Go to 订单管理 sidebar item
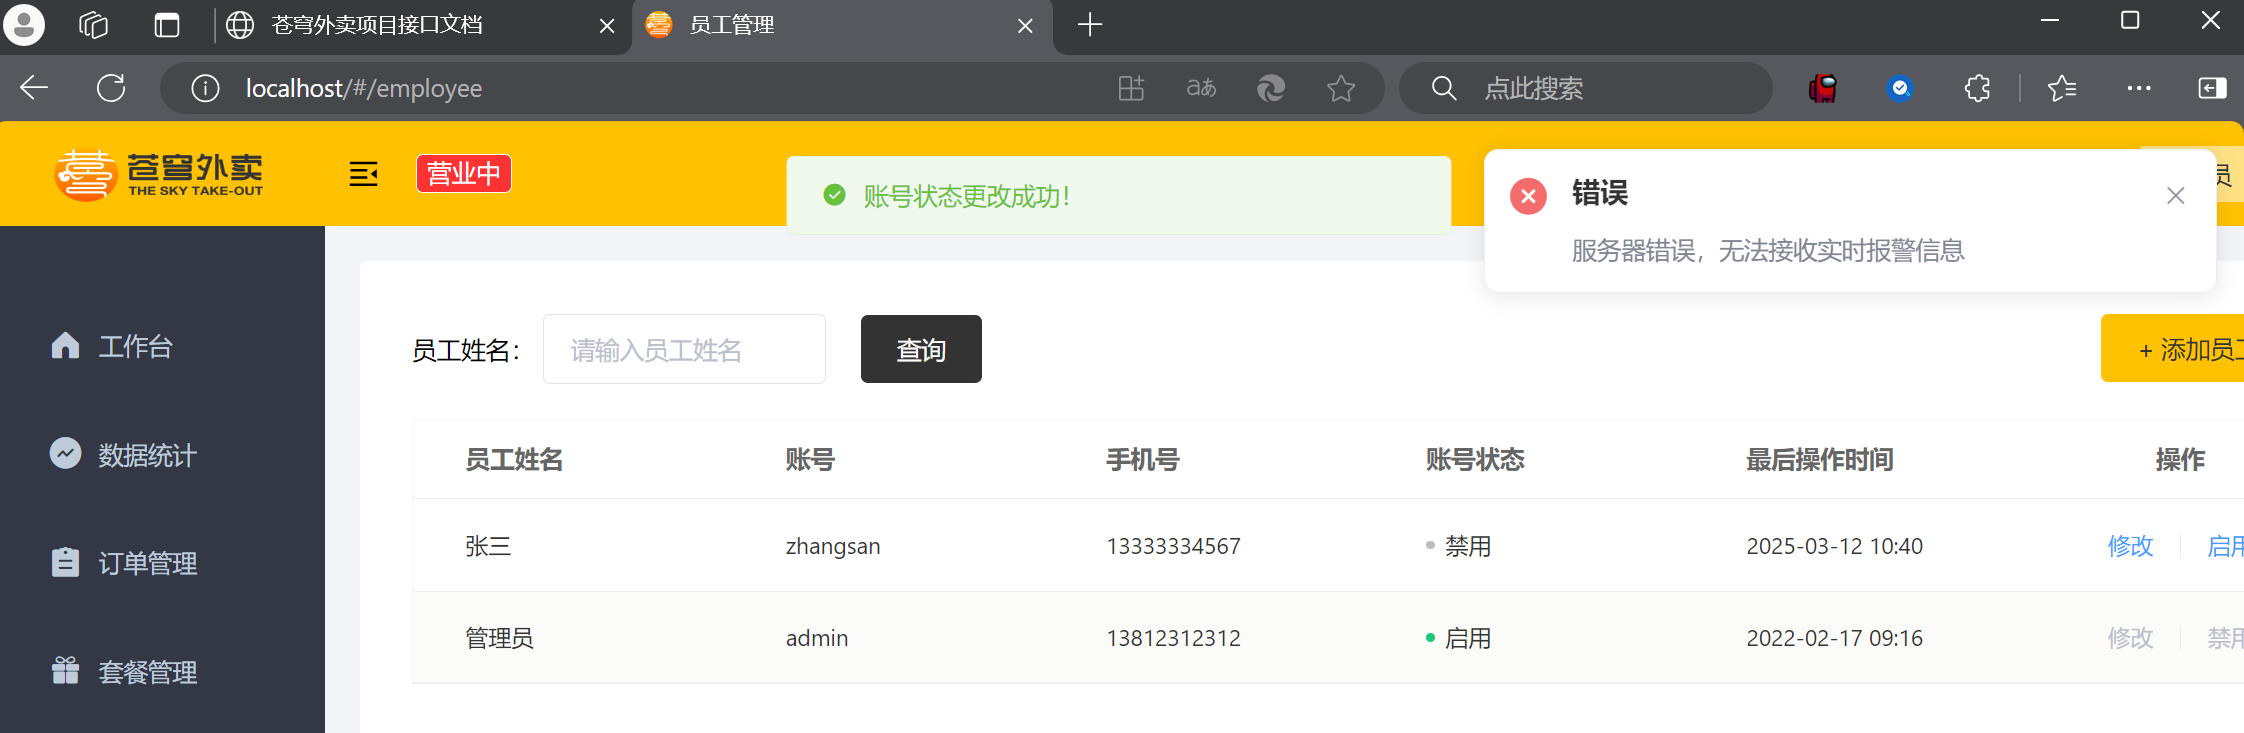Viewport: 2244px width, 733px height. pyautogui.click(x=147, y=563)
